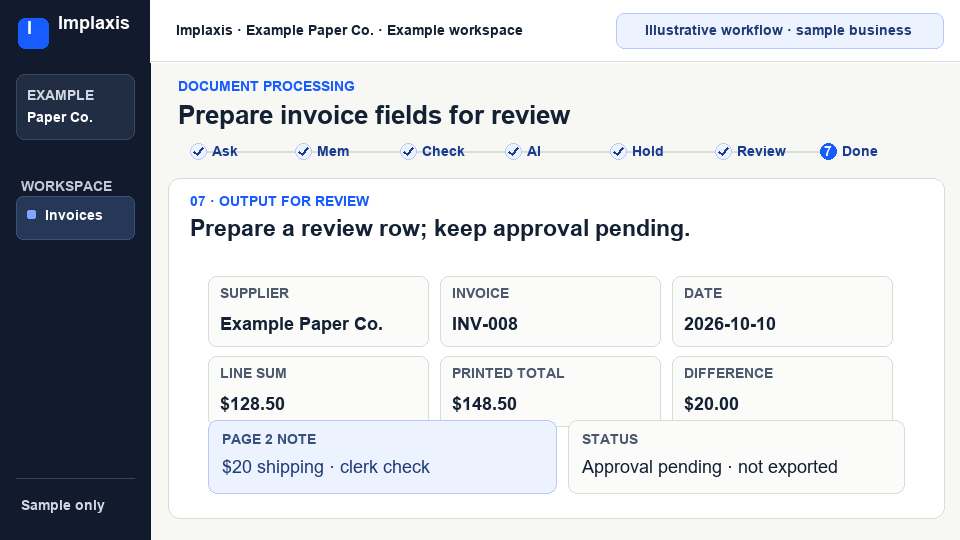Click the 'Prepare invoice fields for review' heading
The image size is (960, 540).
click(374, 115)
